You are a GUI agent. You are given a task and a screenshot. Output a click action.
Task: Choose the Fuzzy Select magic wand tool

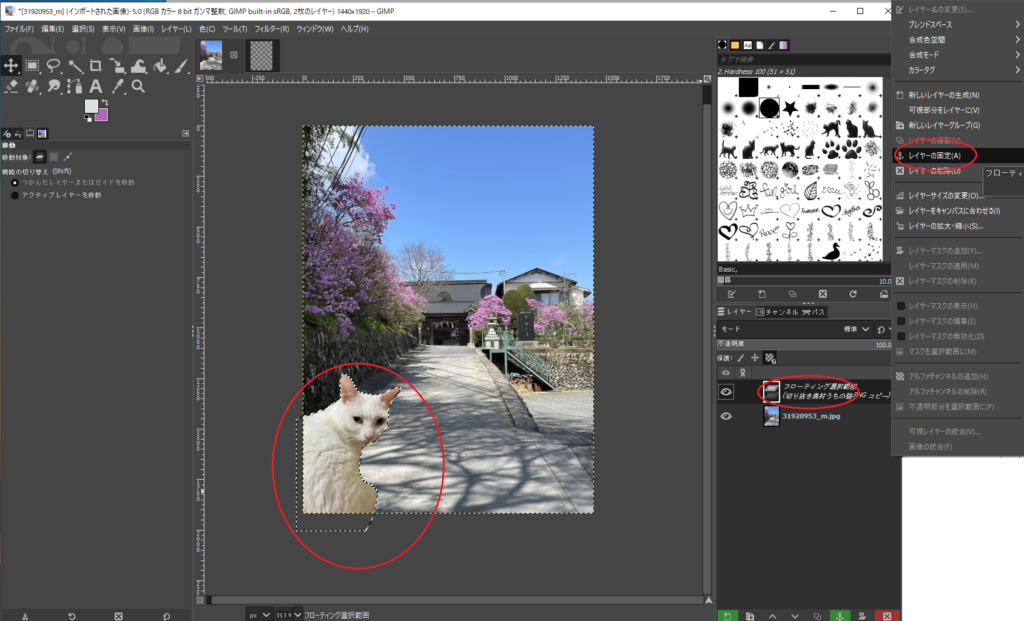coord(75,65)
